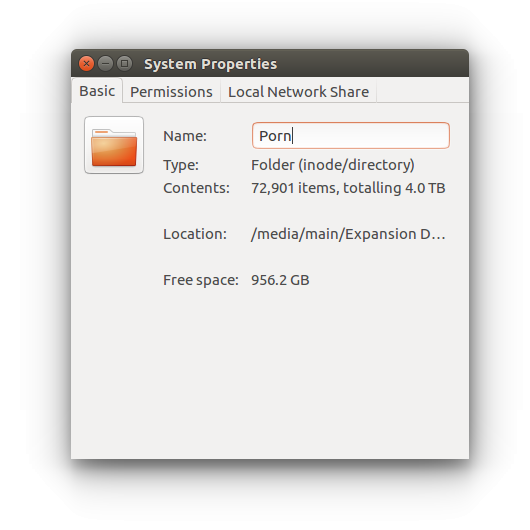530x530 pixels.
Task: Select the Folder (inode/directory) type text
Action: point(333,165)
